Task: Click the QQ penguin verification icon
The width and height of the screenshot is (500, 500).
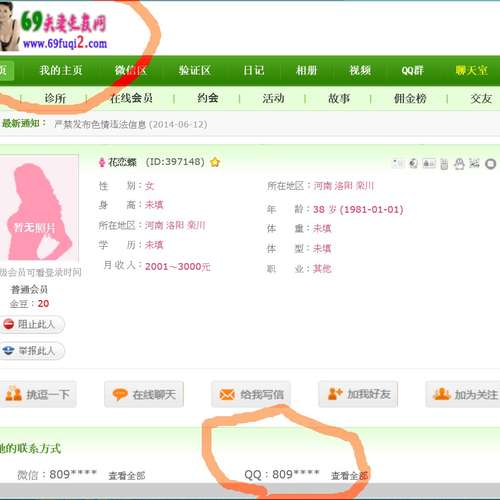Action: point(459,164)
